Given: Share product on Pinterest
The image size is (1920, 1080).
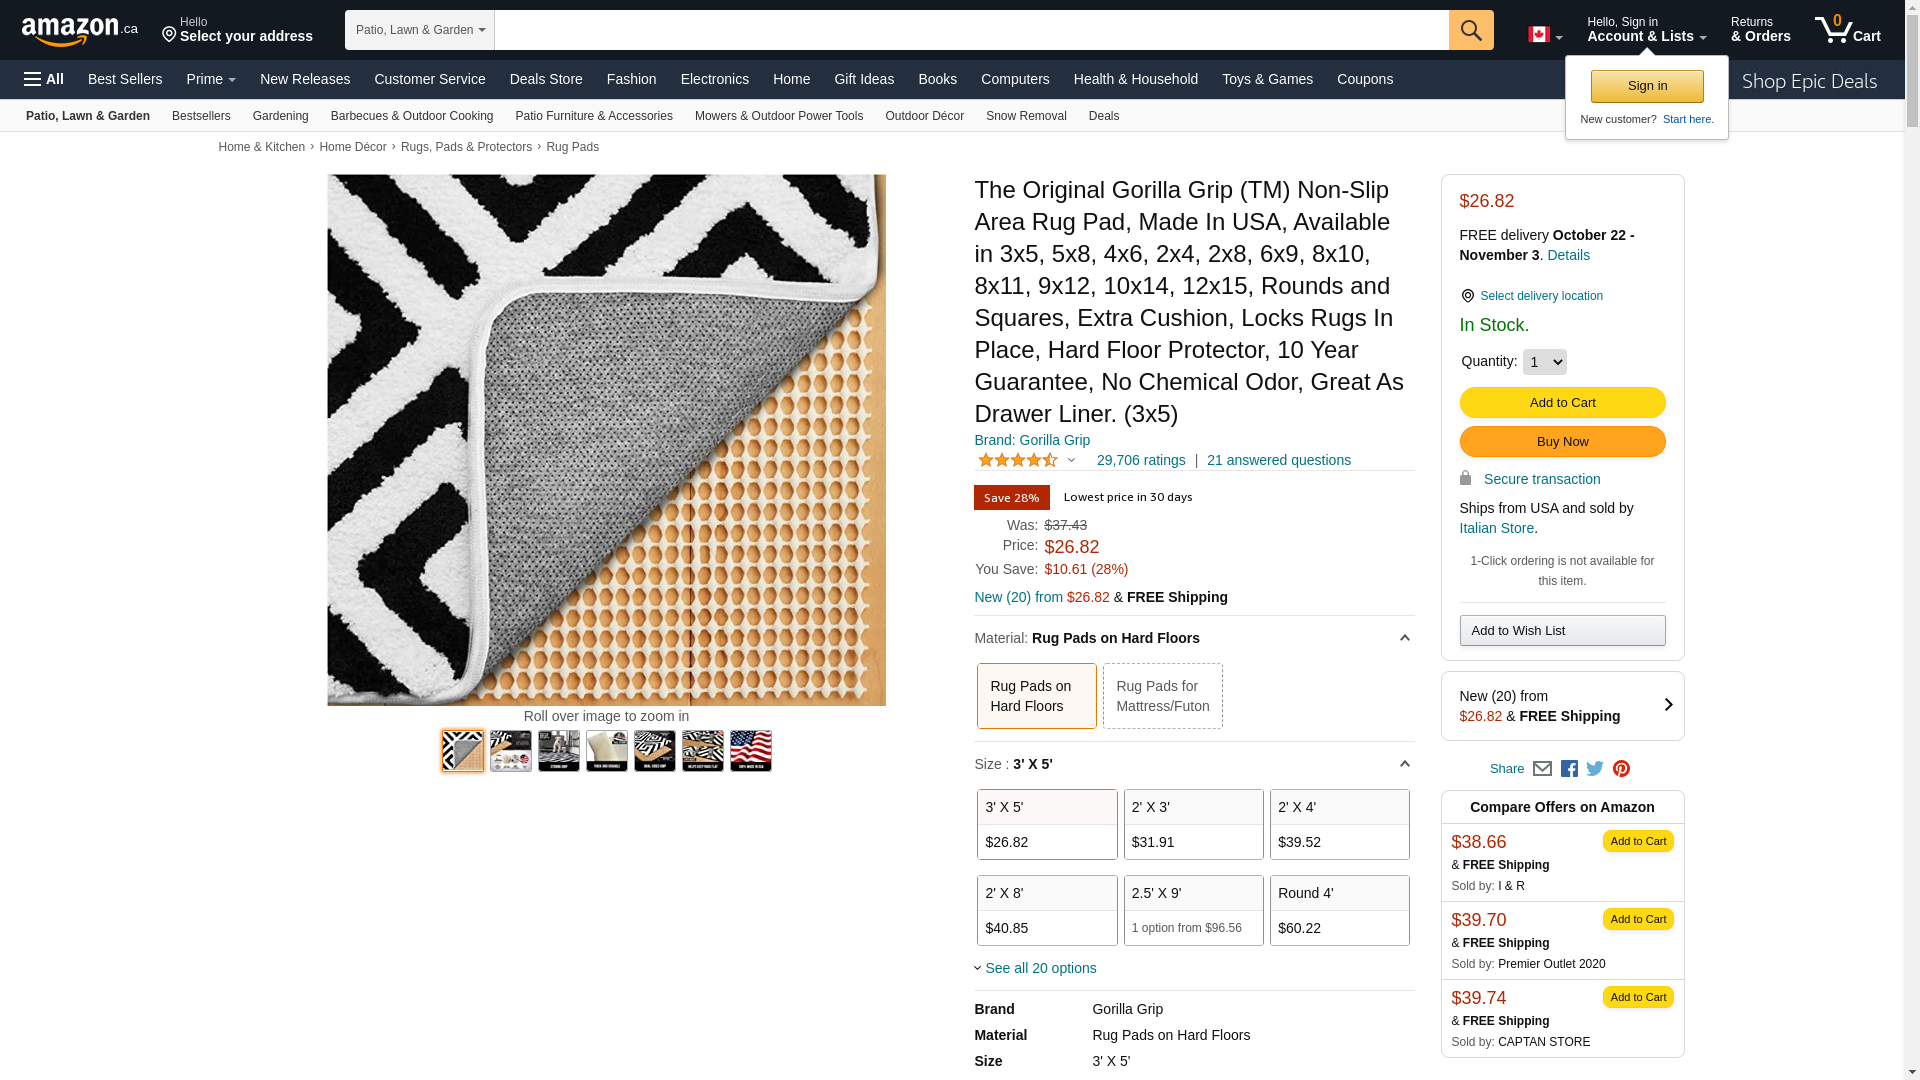Looking at the screenshot, I should [x=1621, y=769].
